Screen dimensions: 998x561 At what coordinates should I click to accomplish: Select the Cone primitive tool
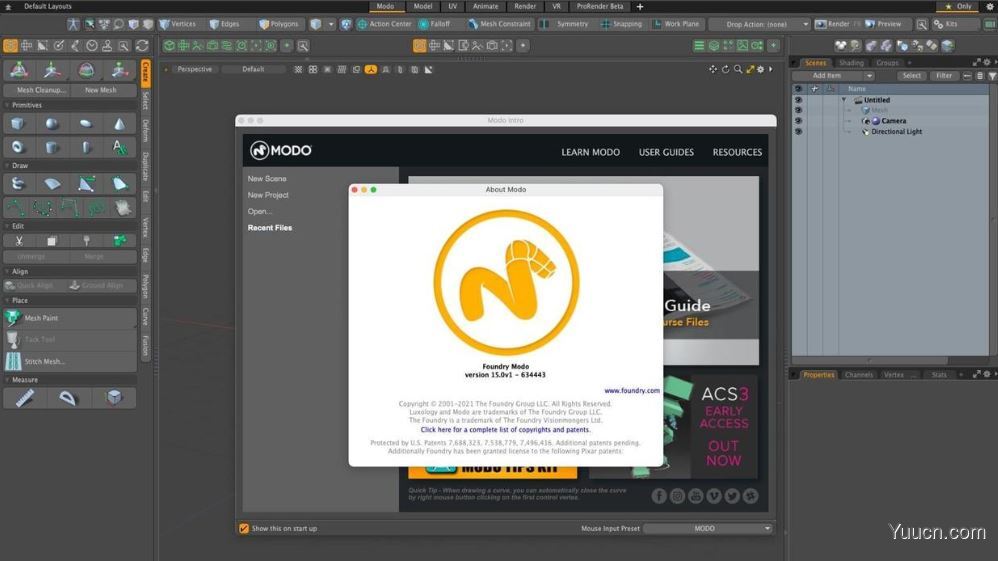click(119, 124)
